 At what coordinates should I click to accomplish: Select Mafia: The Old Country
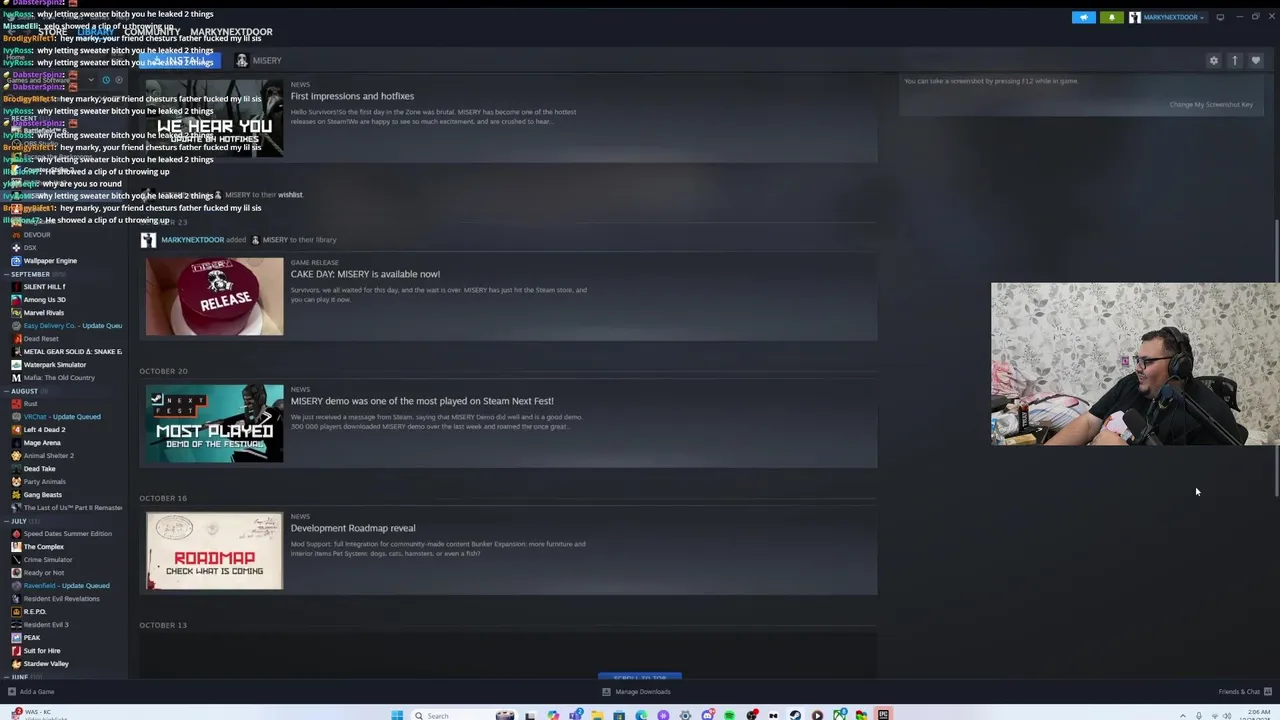click(x=59, y=378)
